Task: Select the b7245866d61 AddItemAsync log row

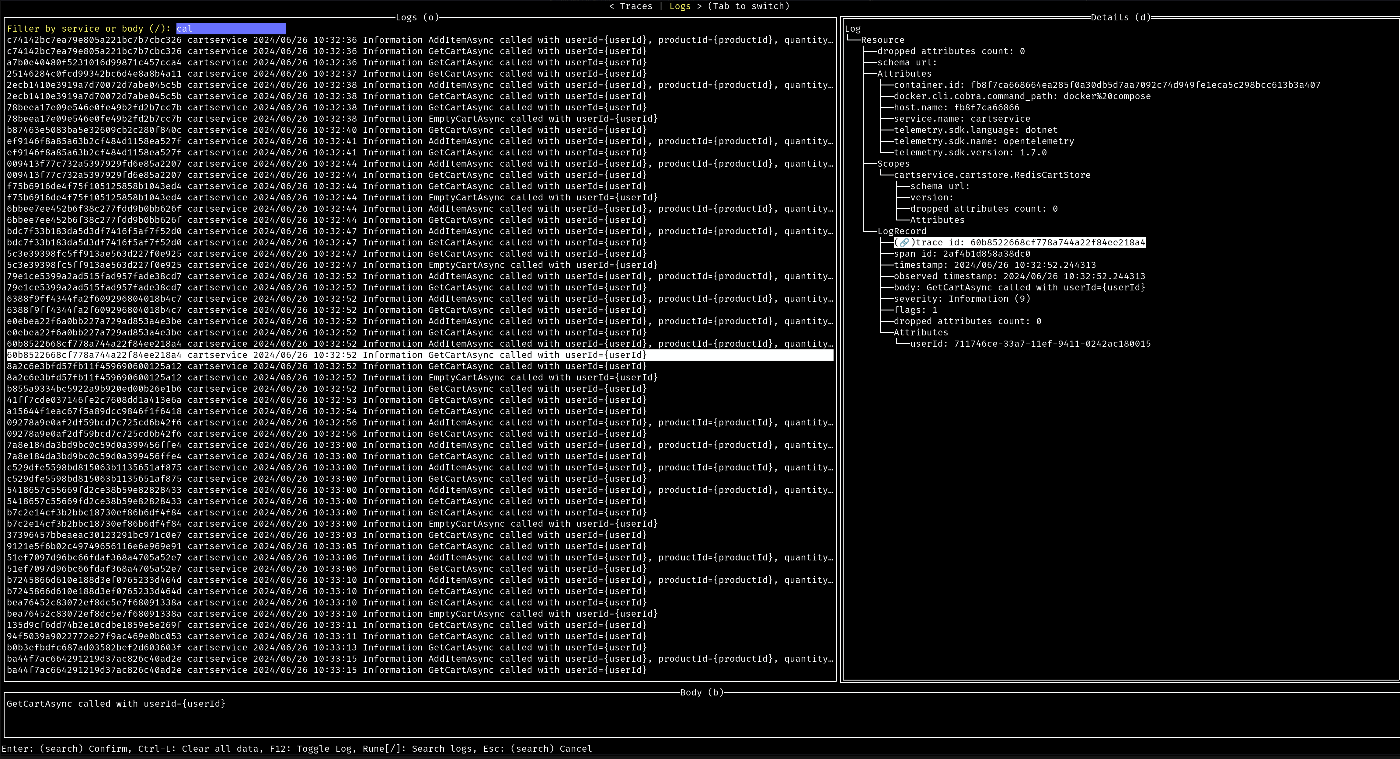Action: [420, 579]
